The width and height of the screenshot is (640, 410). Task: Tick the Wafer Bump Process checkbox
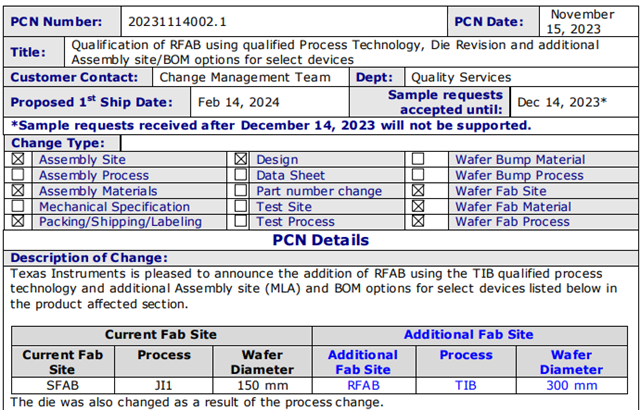(x=418, y=175)
